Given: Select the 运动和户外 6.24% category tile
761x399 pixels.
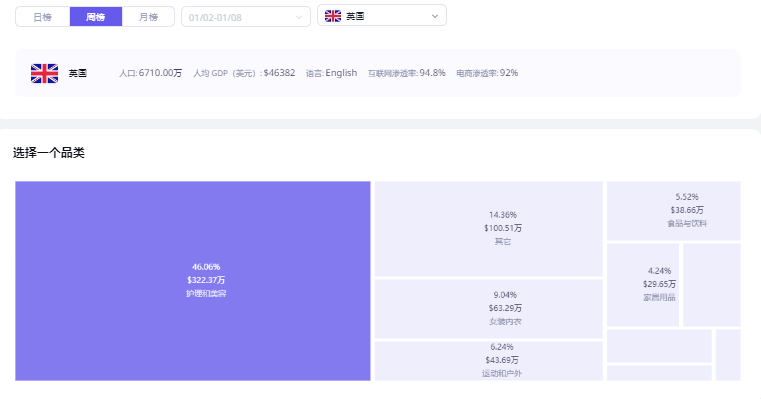Looking at the screenshot, I should coord(489,361).
